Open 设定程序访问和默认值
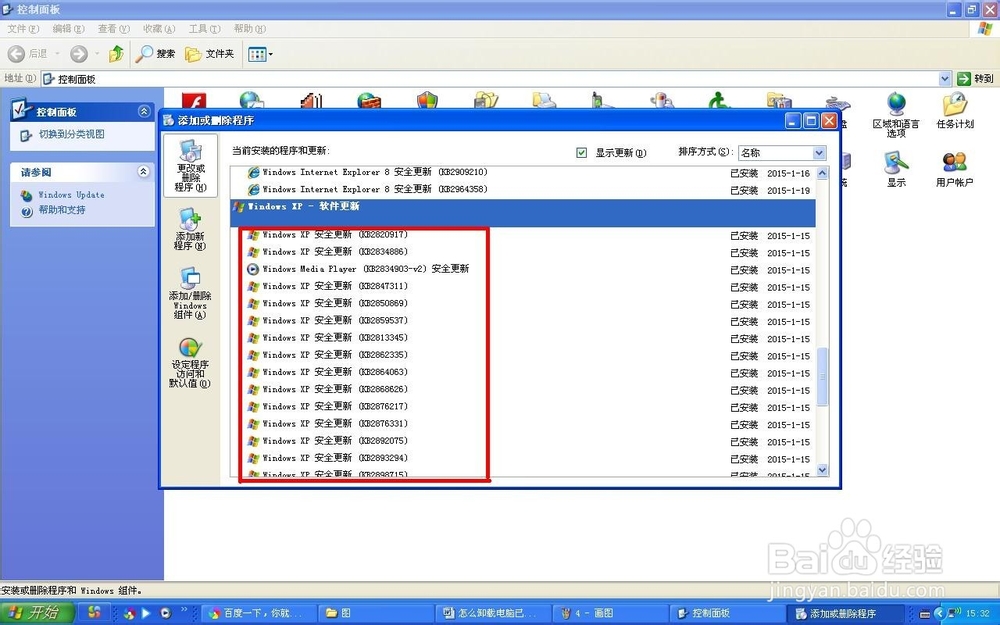Image resolution: width=1000 pixels, height=625 pixels. coord(190,362)
